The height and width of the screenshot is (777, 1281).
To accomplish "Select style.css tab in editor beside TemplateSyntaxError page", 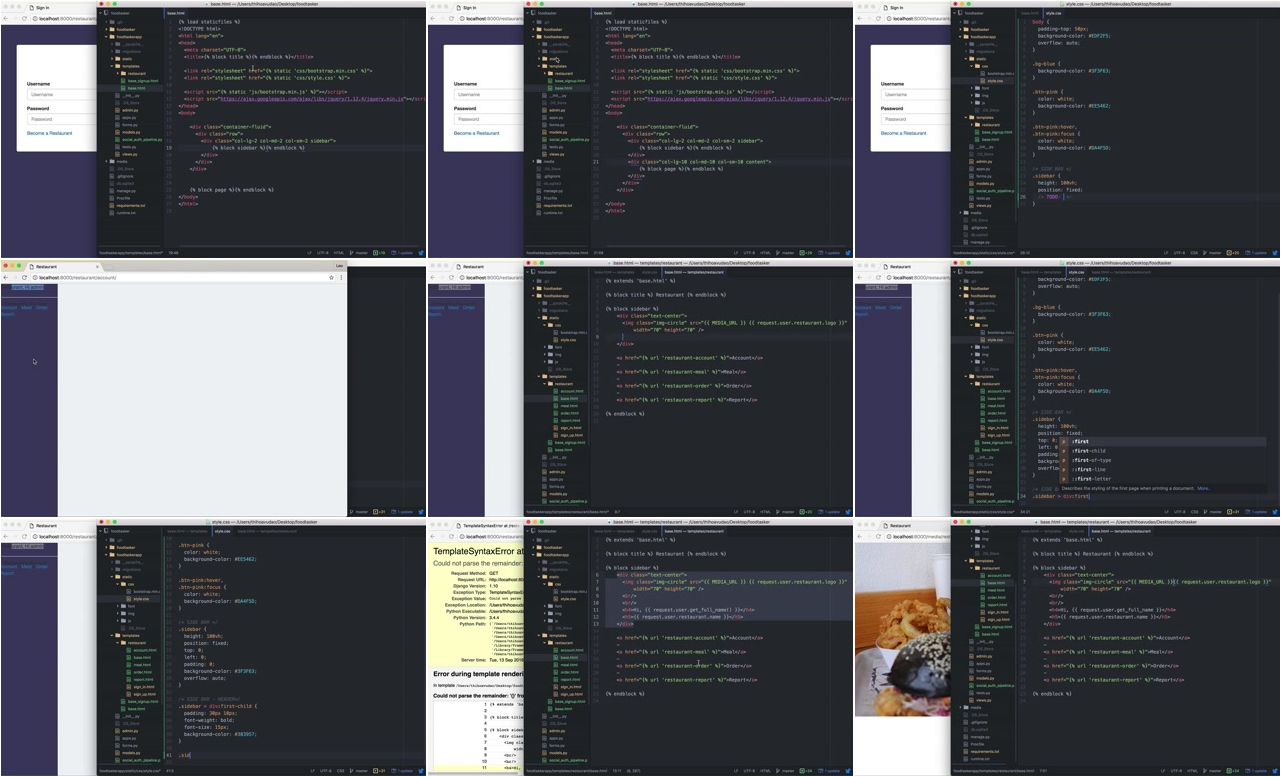I will pyautogui.click(x=649, y=532).
